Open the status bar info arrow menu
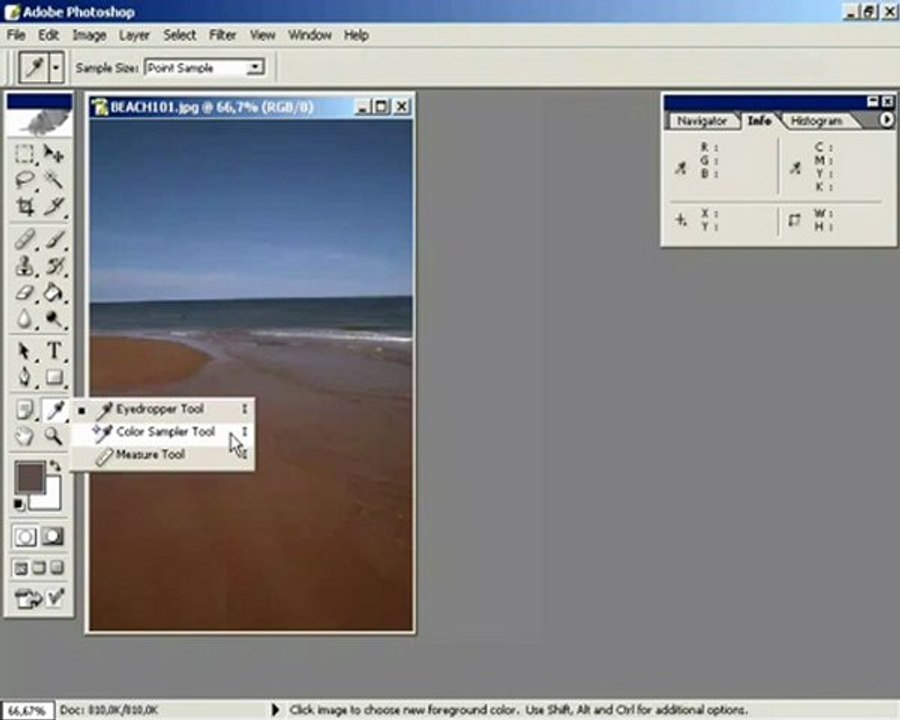Image resolution: width=900 pixels, height=720 pixels. (x=275, y=710)
